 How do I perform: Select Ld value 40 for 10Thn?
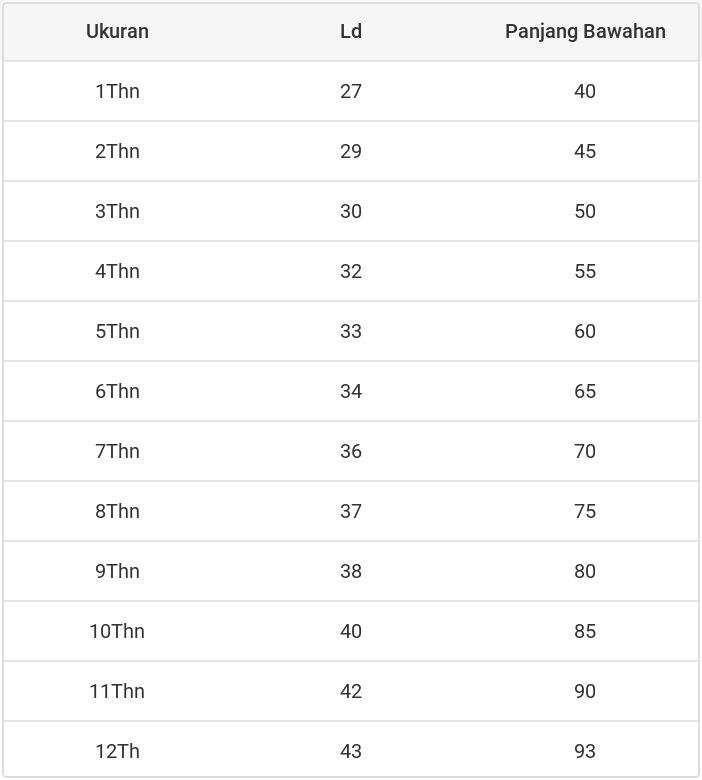[x=350, y=631]
